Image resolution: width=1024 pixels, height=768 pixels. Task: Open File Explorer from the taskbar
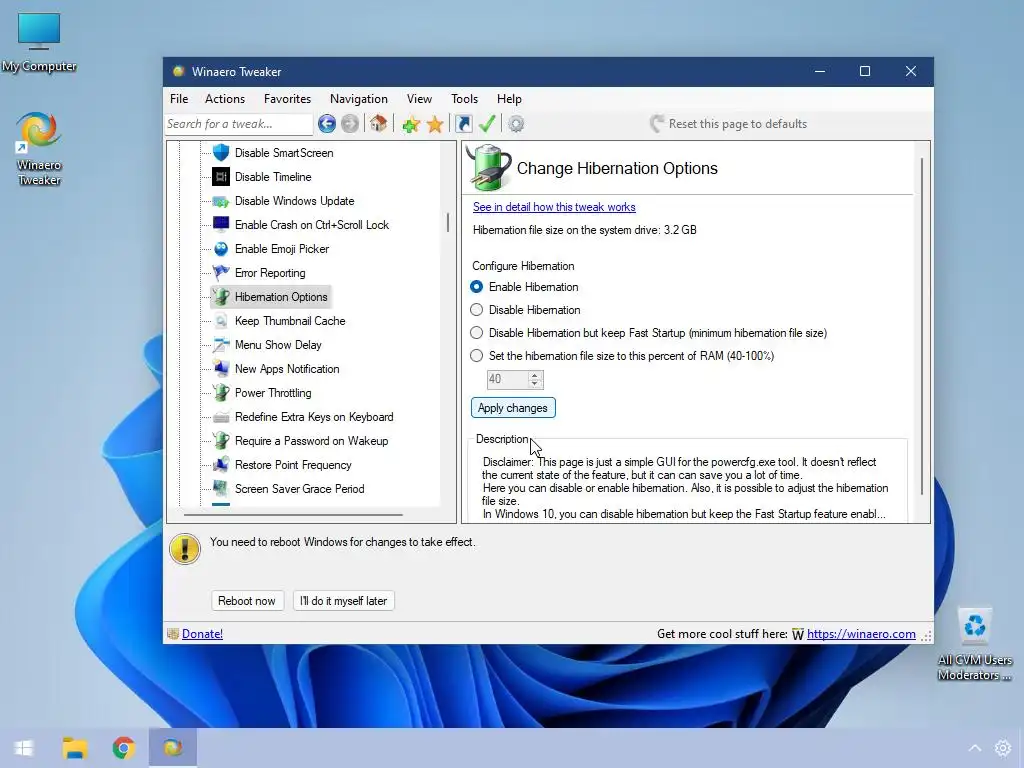[x=74, y=748]
